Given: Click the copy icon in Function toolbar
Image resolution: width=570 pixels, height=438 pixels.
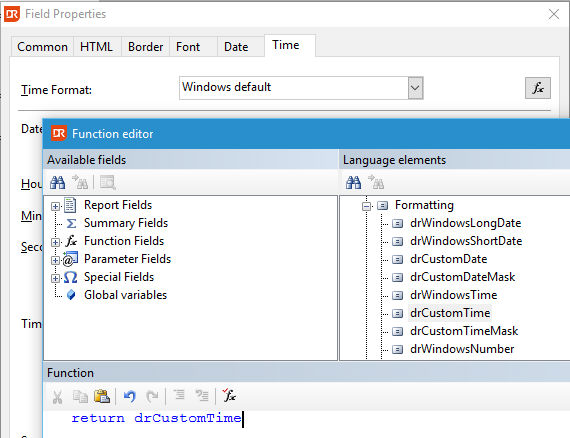Looking at the screenshot, I should [80, 396].
